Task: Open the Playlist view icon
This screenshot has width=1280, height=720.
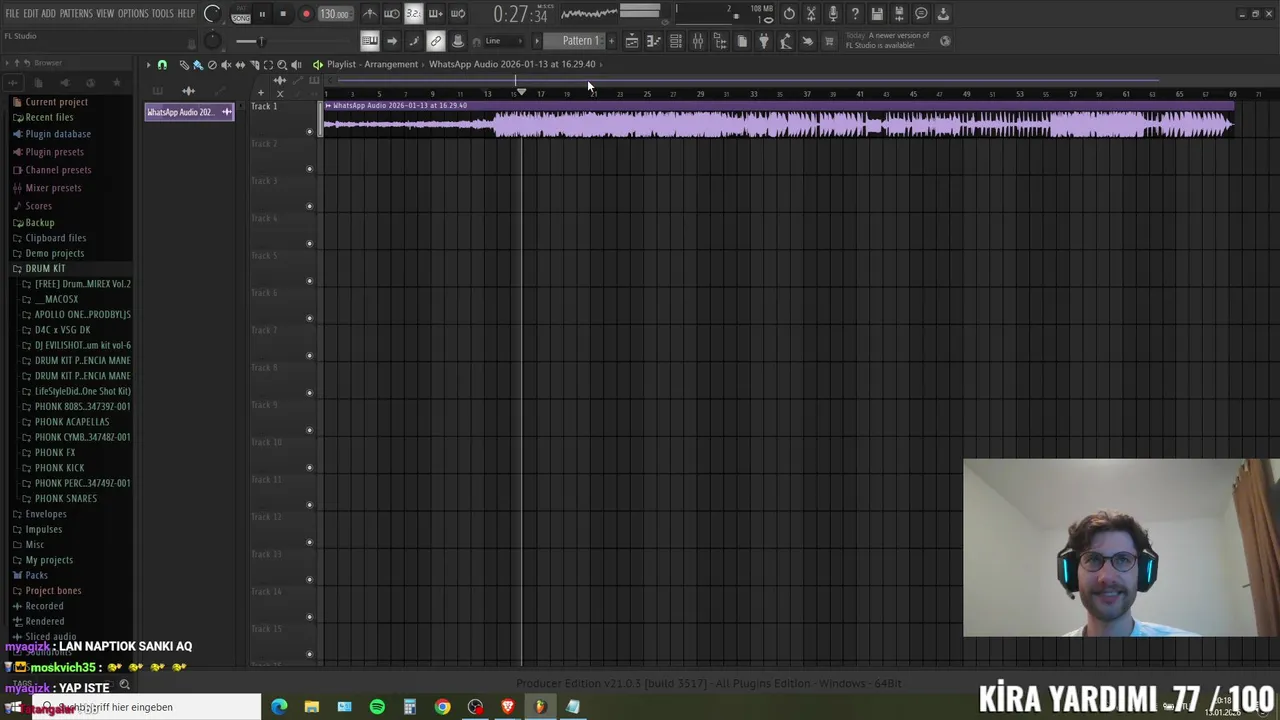Action: 632,41
